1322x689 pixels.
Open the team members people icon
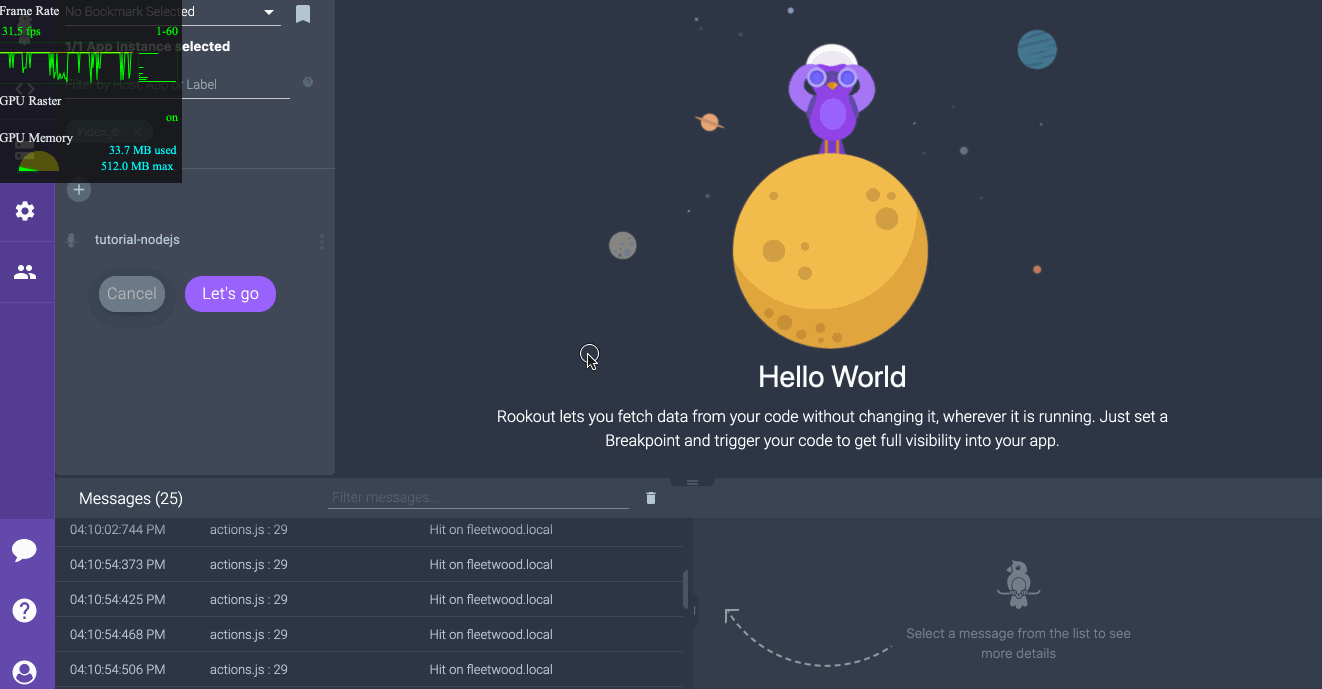click(x=25, y=272)
